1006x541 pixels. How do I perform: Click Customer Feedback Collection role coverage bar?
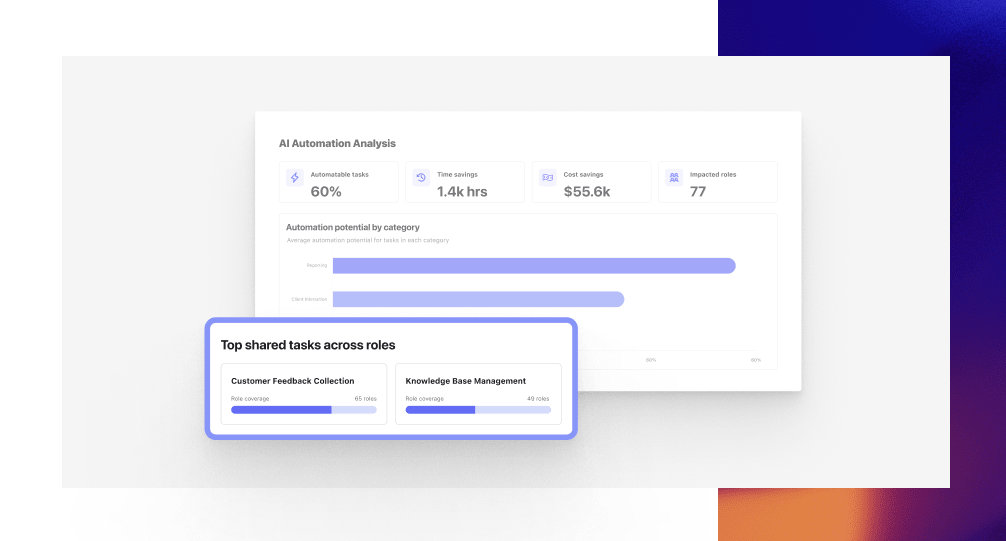(303, 410)
